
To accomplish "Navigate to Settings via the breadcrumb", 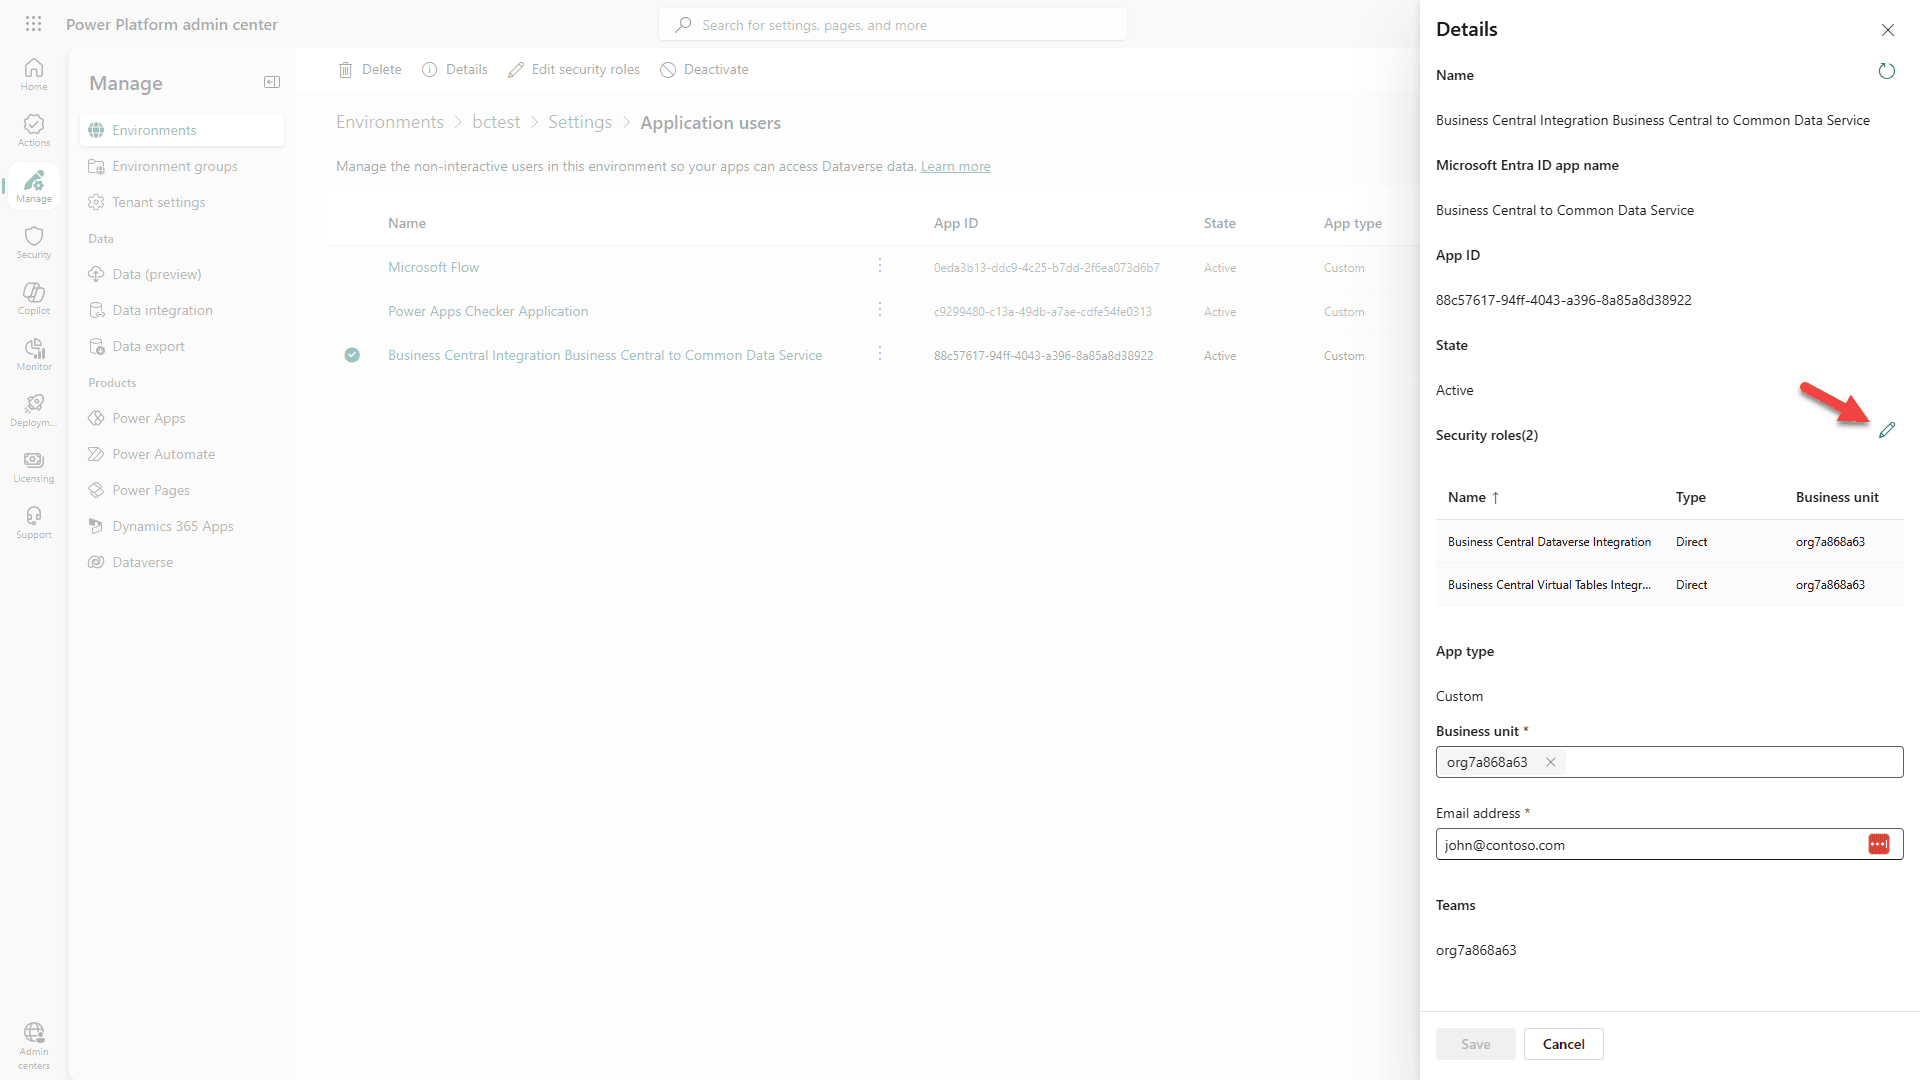I will 580,121.
